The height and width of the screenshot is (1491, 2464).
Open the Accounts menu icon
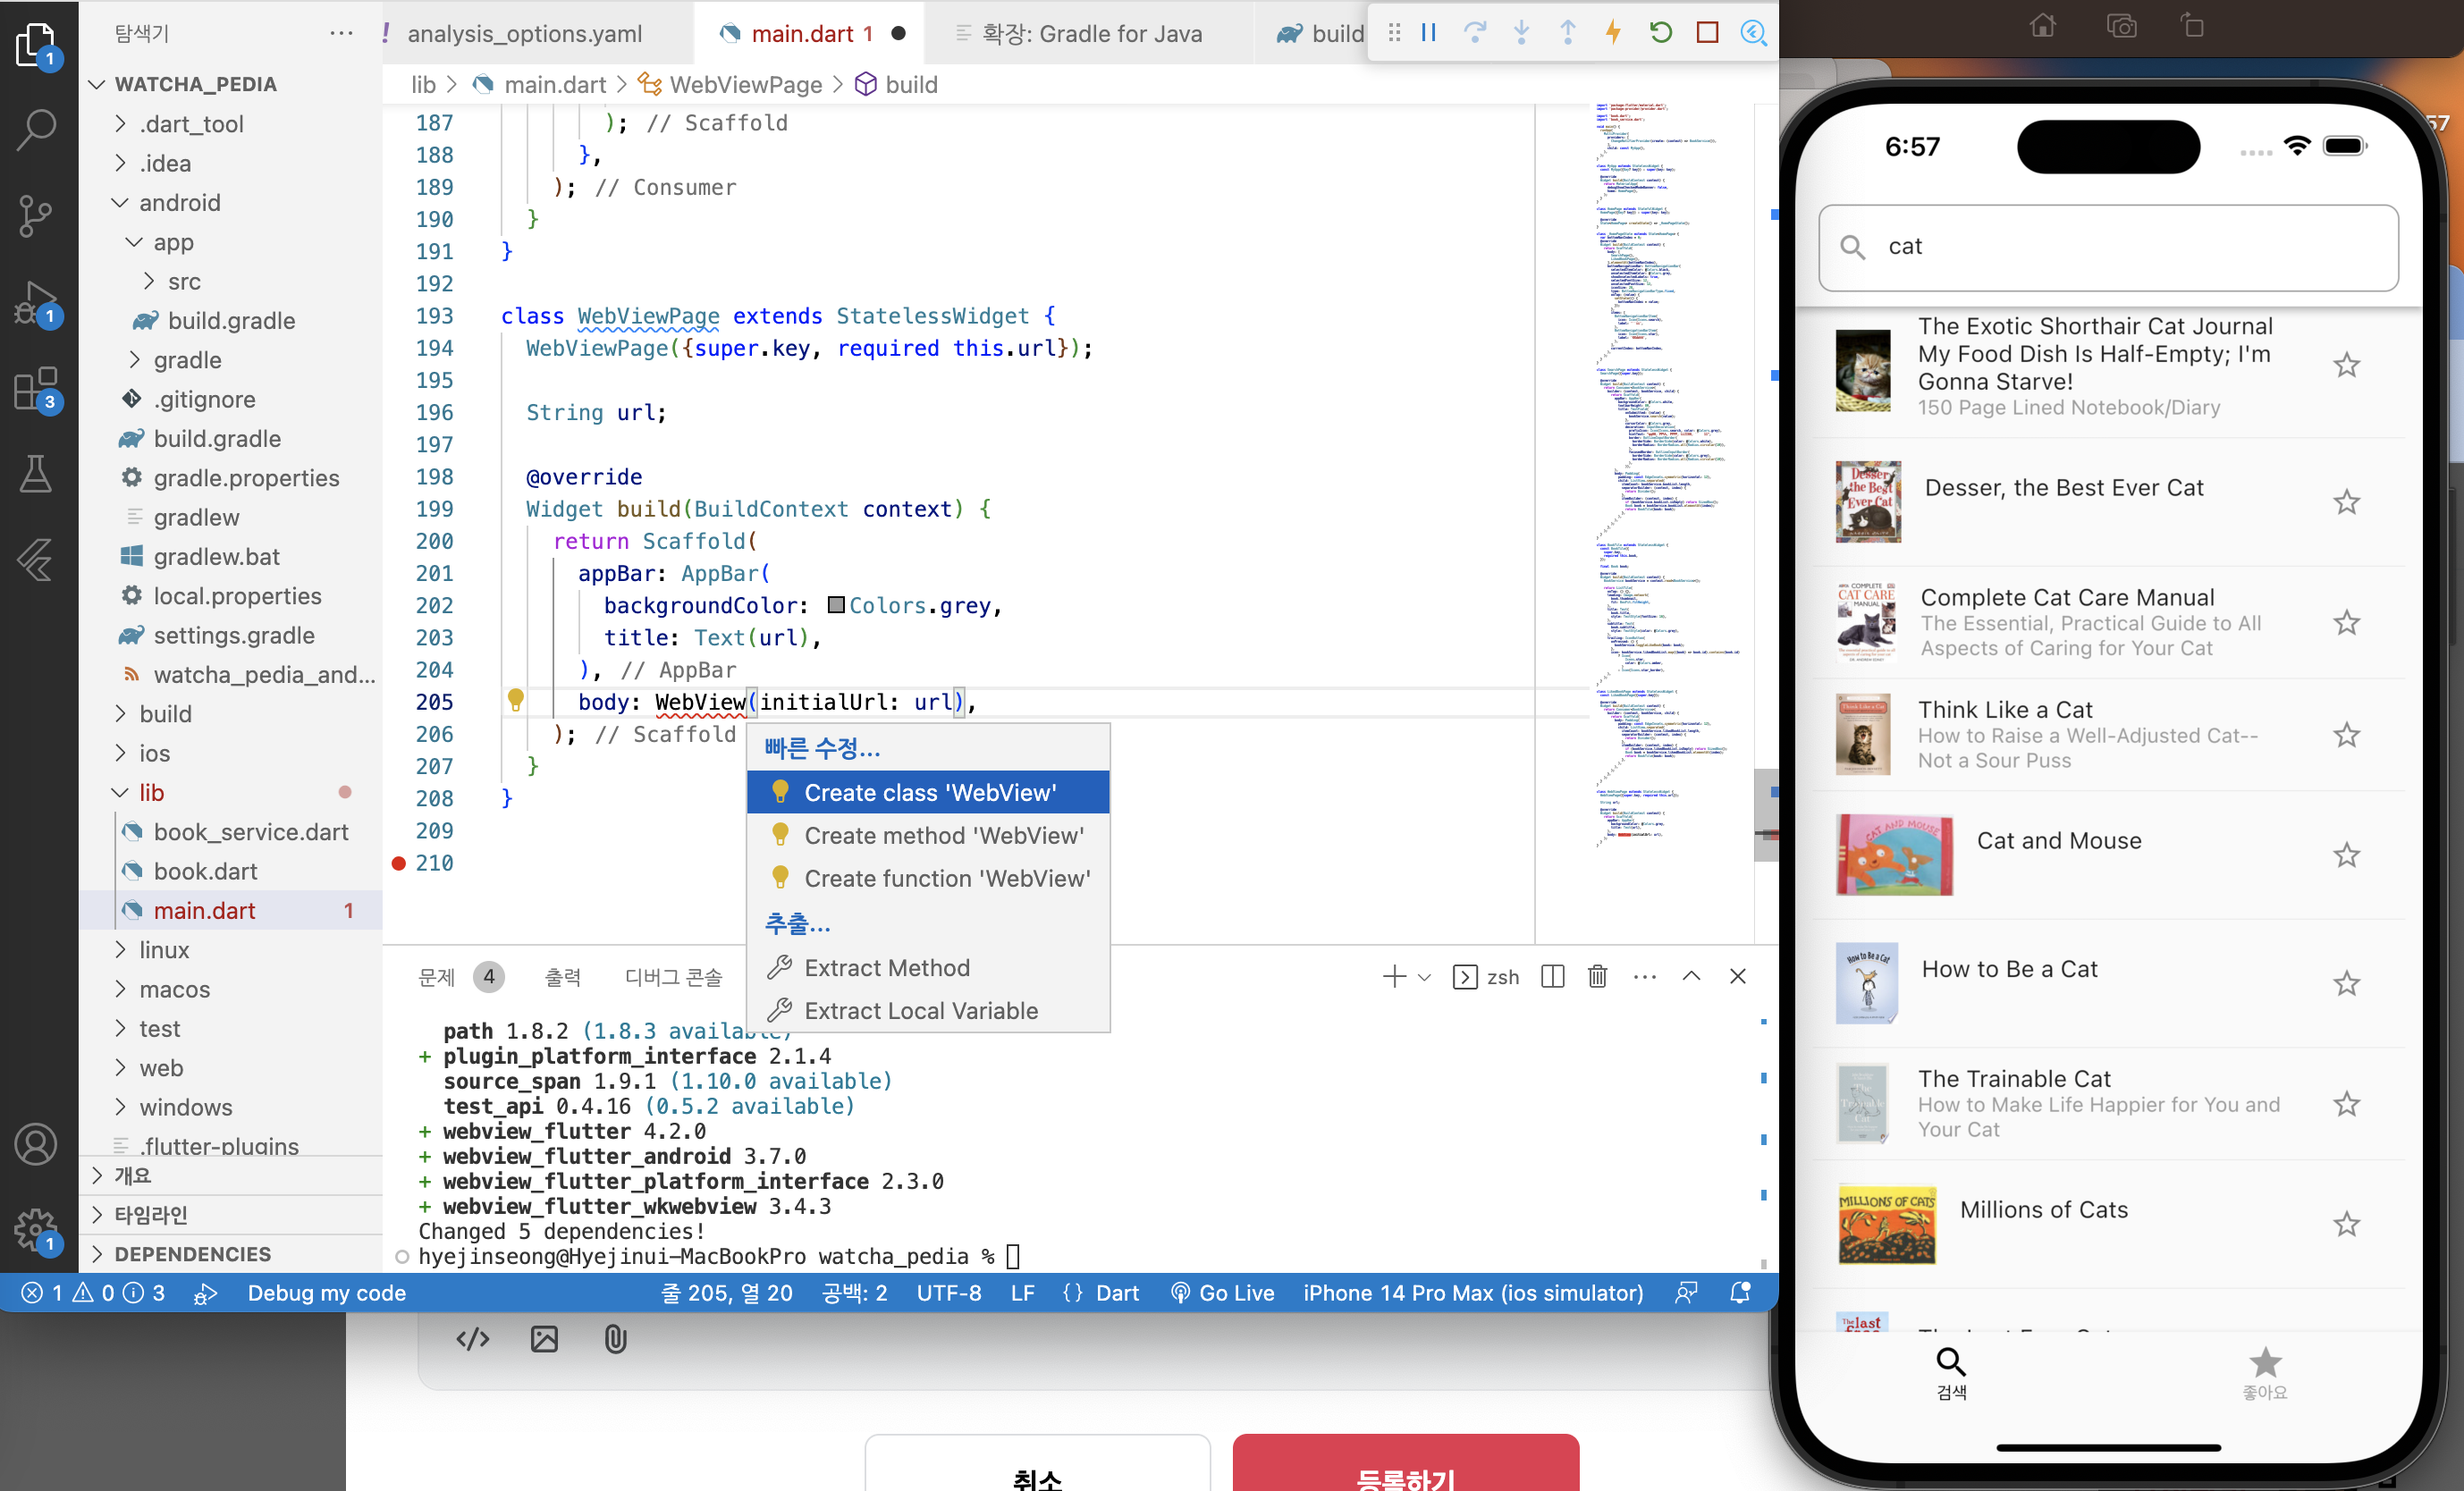click(x=37, y=1144)
